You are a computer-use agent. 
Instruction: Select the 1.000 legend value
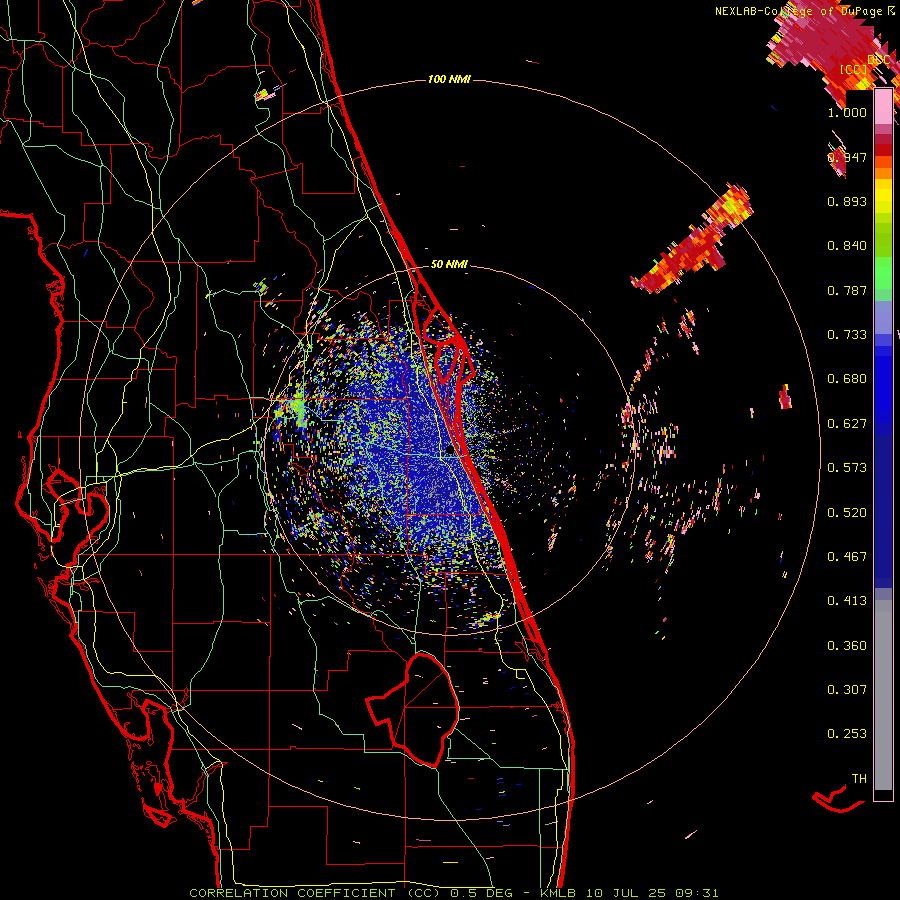pyautogui.click(x=847, y=112)
